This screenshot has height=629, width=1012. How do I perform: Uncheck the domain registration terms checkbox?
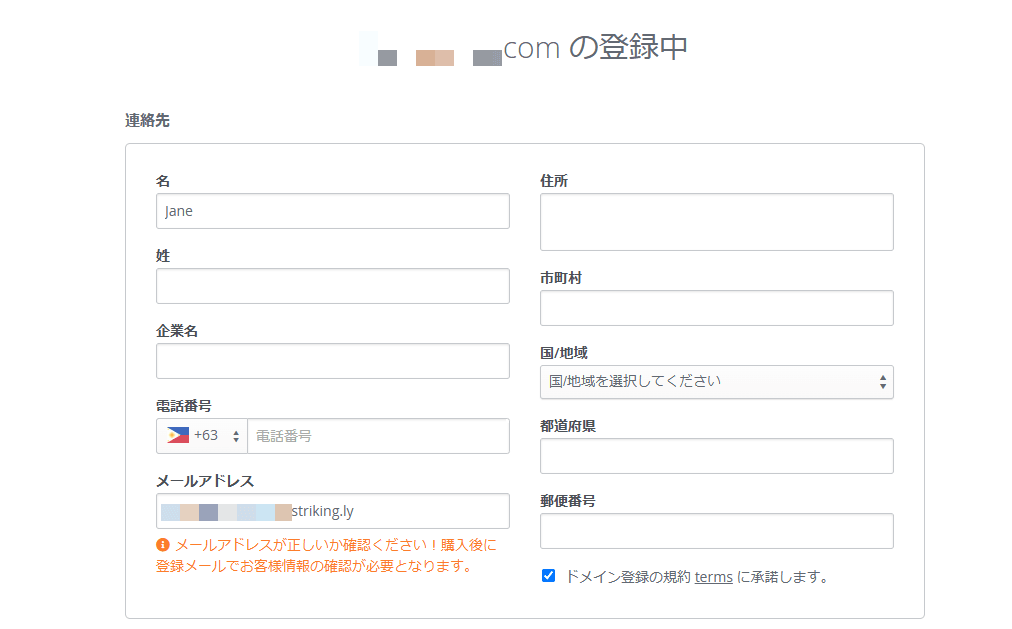[548, 575]
